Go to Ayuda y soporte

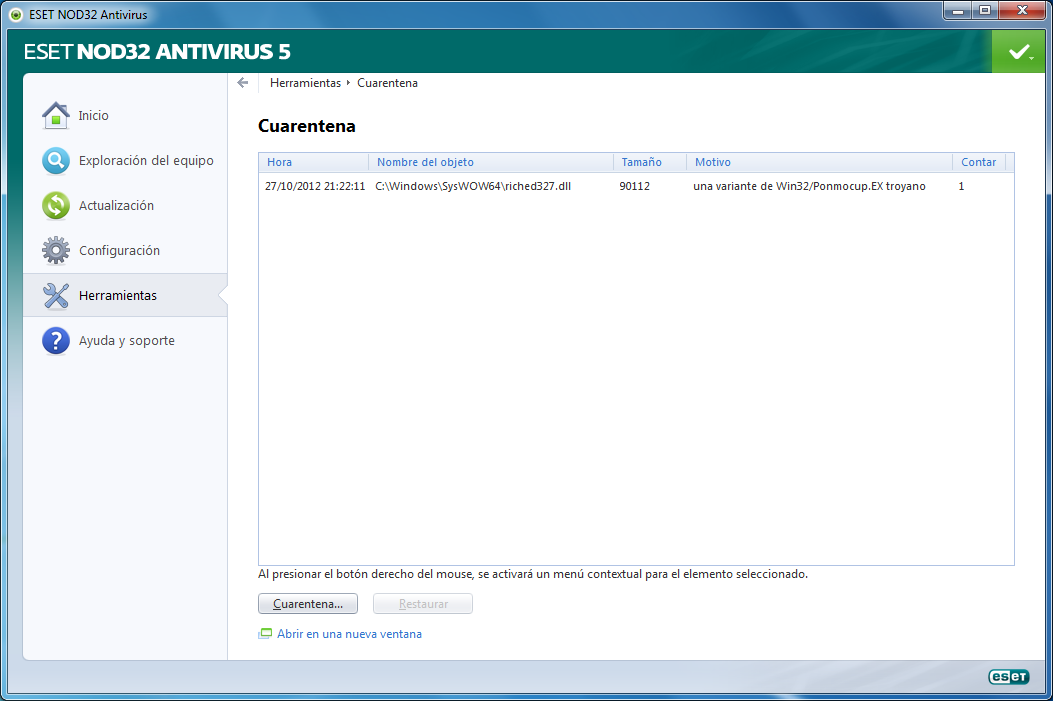(x=127, y=341)
